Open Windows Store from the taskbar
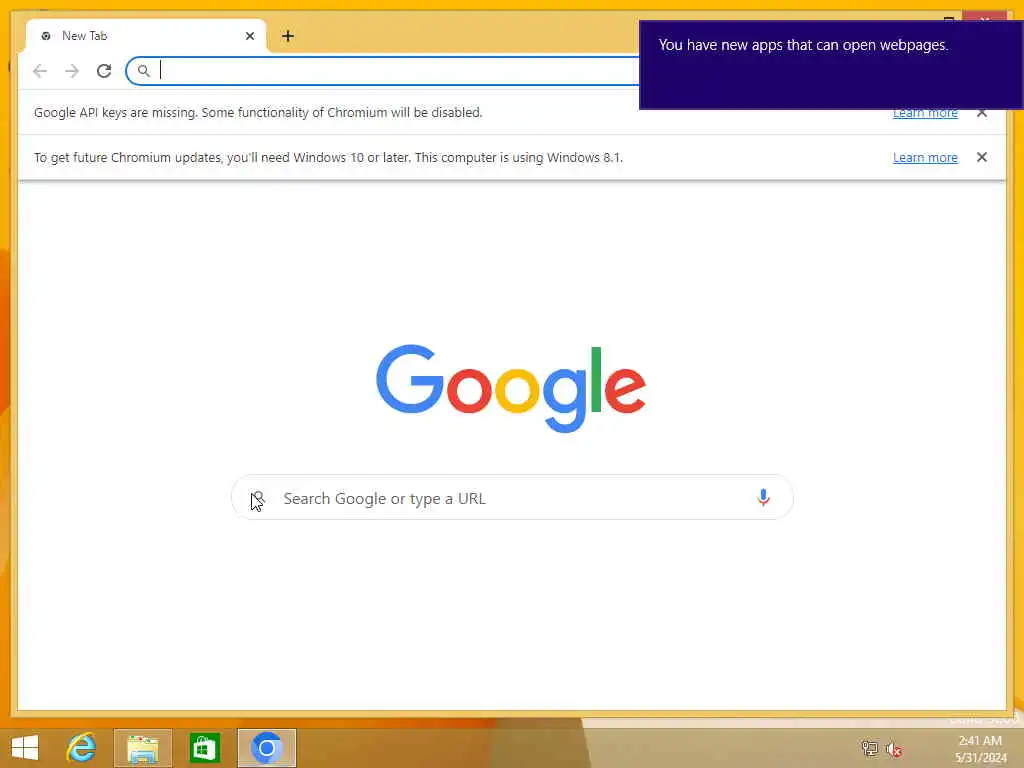The width and height of the screenshot is (1024, 768). (x=204, y=748)
